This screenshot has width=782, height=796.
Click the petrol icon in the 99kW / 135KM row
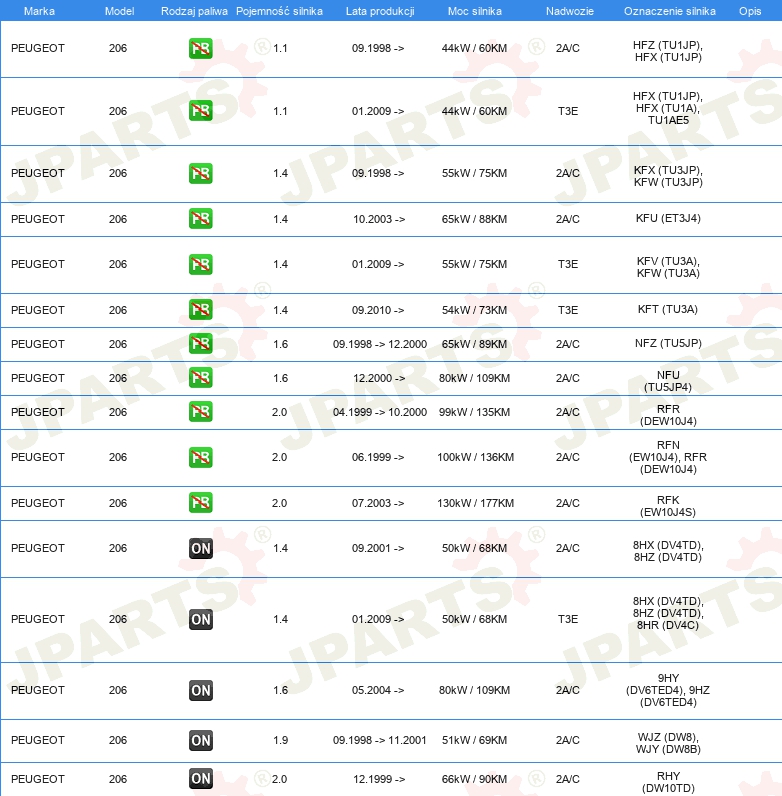[201, 412]
